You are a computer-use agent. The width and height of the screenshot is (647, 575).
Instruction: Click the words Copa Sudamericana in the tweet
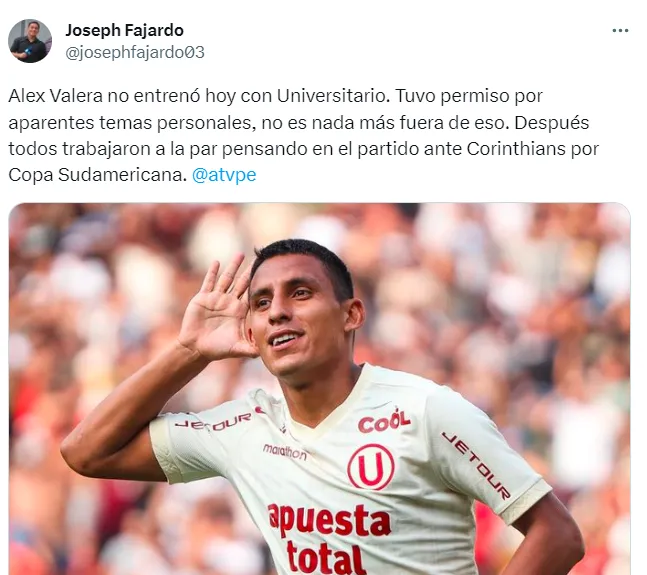tap(98, 175)
